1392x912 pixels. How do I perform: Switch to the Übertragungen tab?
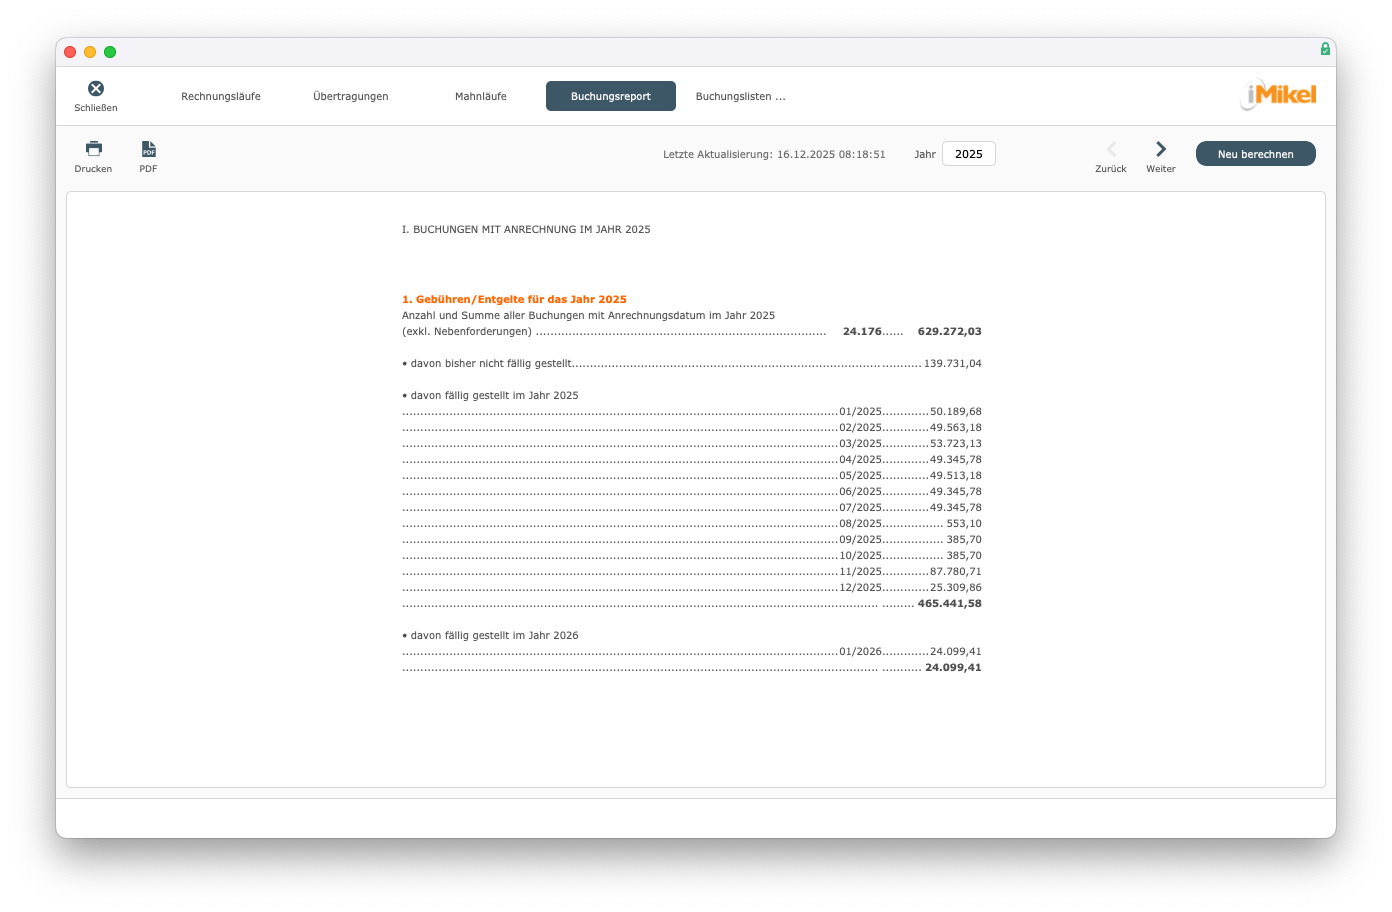[351, 97]
